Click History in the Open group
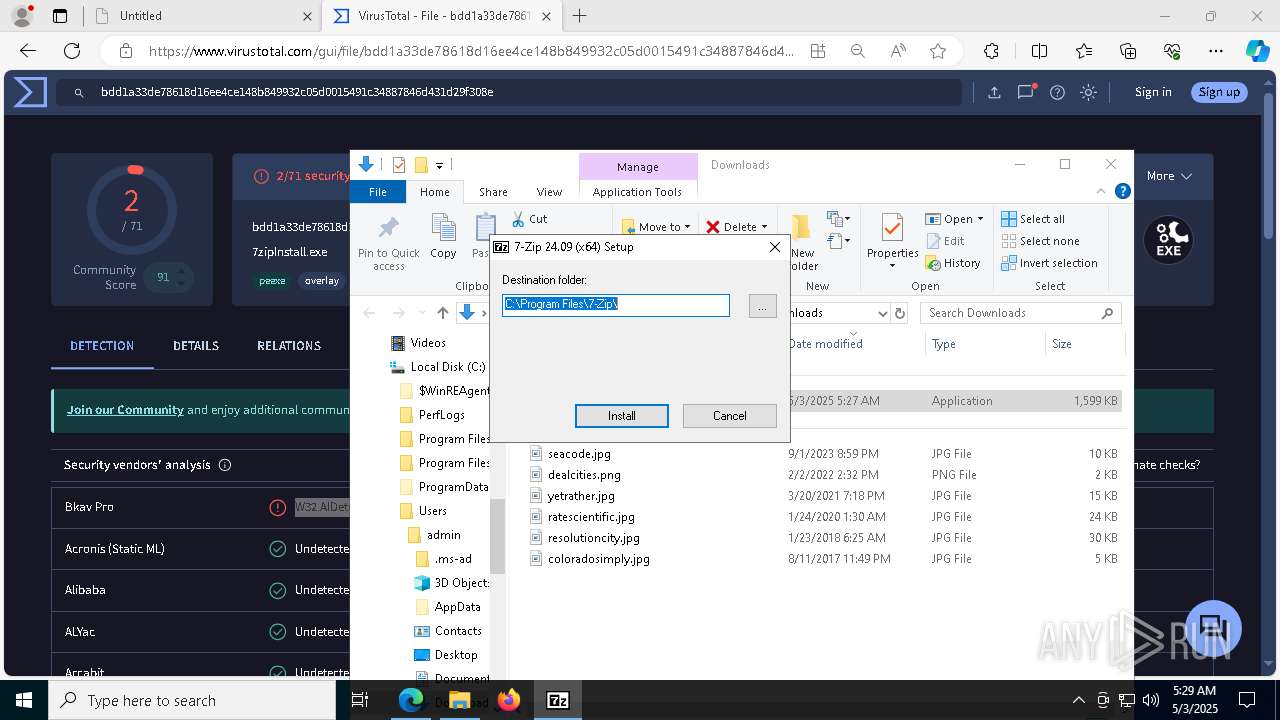This screenshot has height=720, width=1280. 953,263
